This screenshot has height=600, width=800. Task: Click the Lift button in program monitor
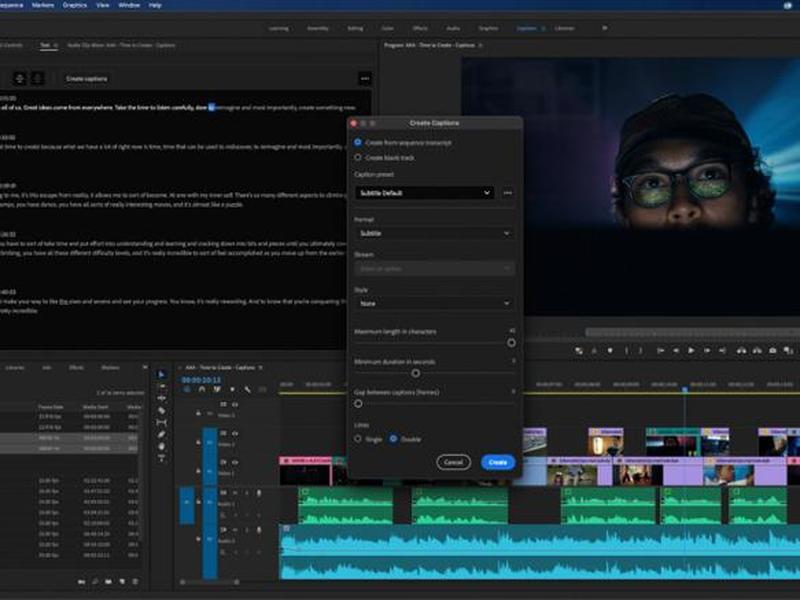[x=741, y=351]
